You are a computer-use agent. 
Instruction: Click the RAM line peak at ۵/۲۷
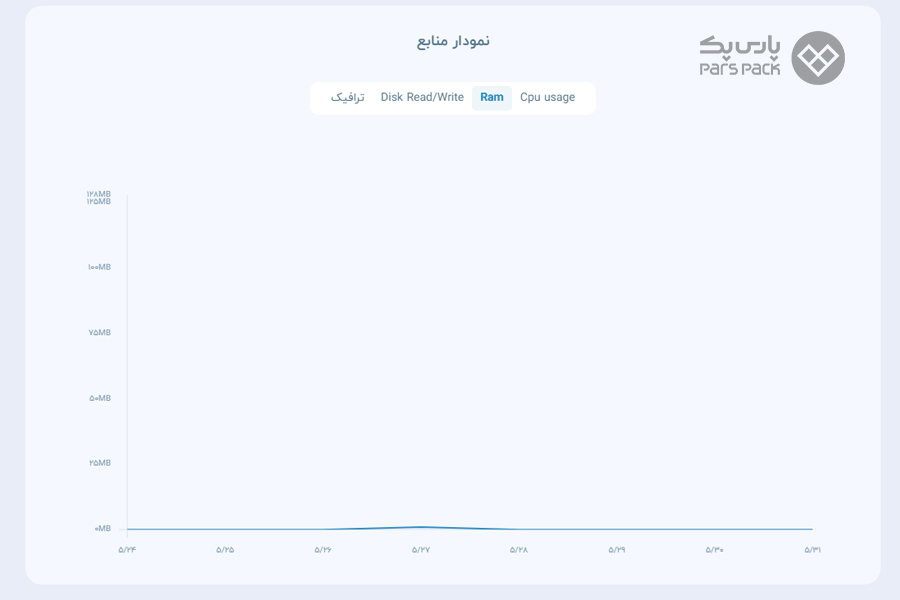pyautogui.click(x=421, y=527)
